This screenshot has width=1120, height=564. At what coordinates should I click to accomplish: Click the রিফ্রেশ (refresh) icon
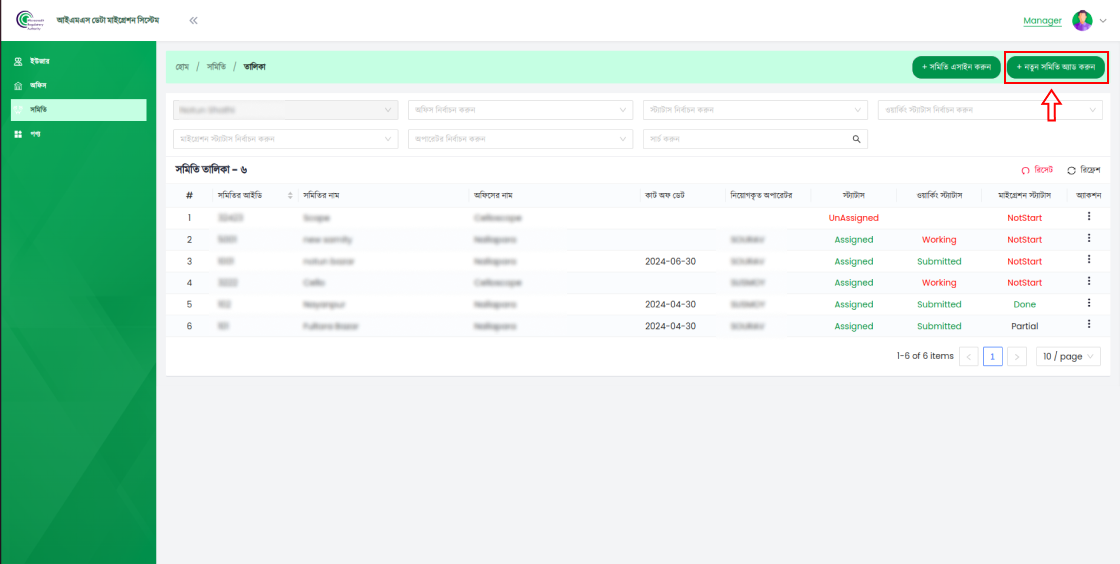1072,170
